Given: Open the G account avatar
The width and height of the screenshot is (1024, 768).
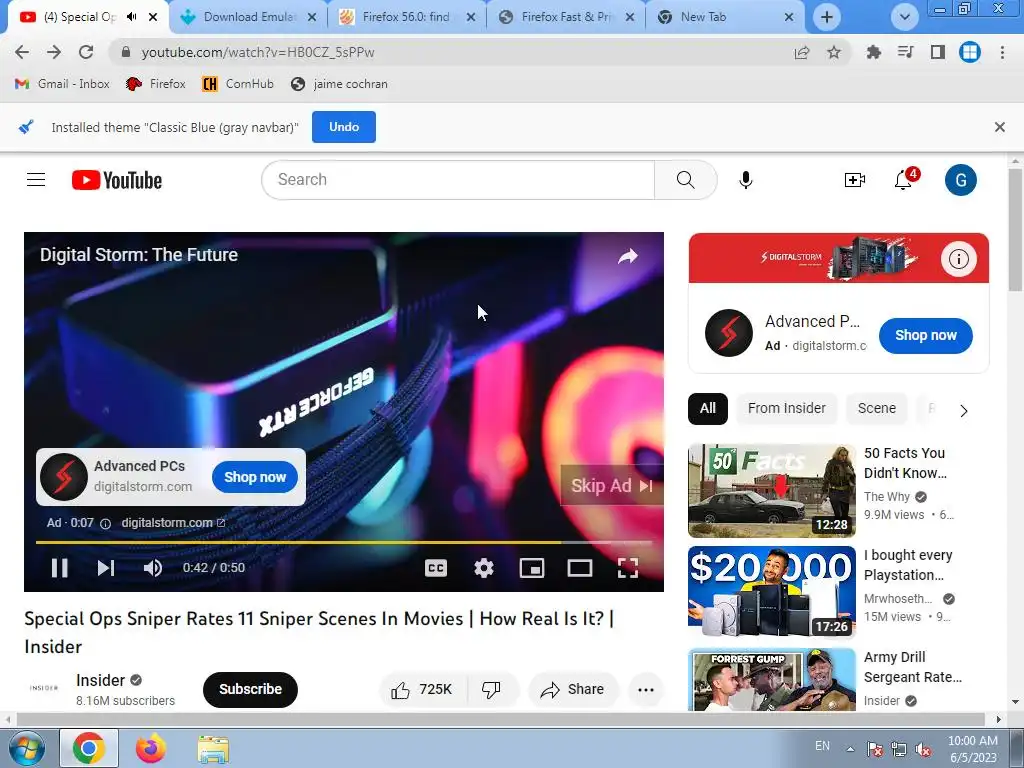Looking at the screenshot, I should pyautogui.click(x=961, y=180).
